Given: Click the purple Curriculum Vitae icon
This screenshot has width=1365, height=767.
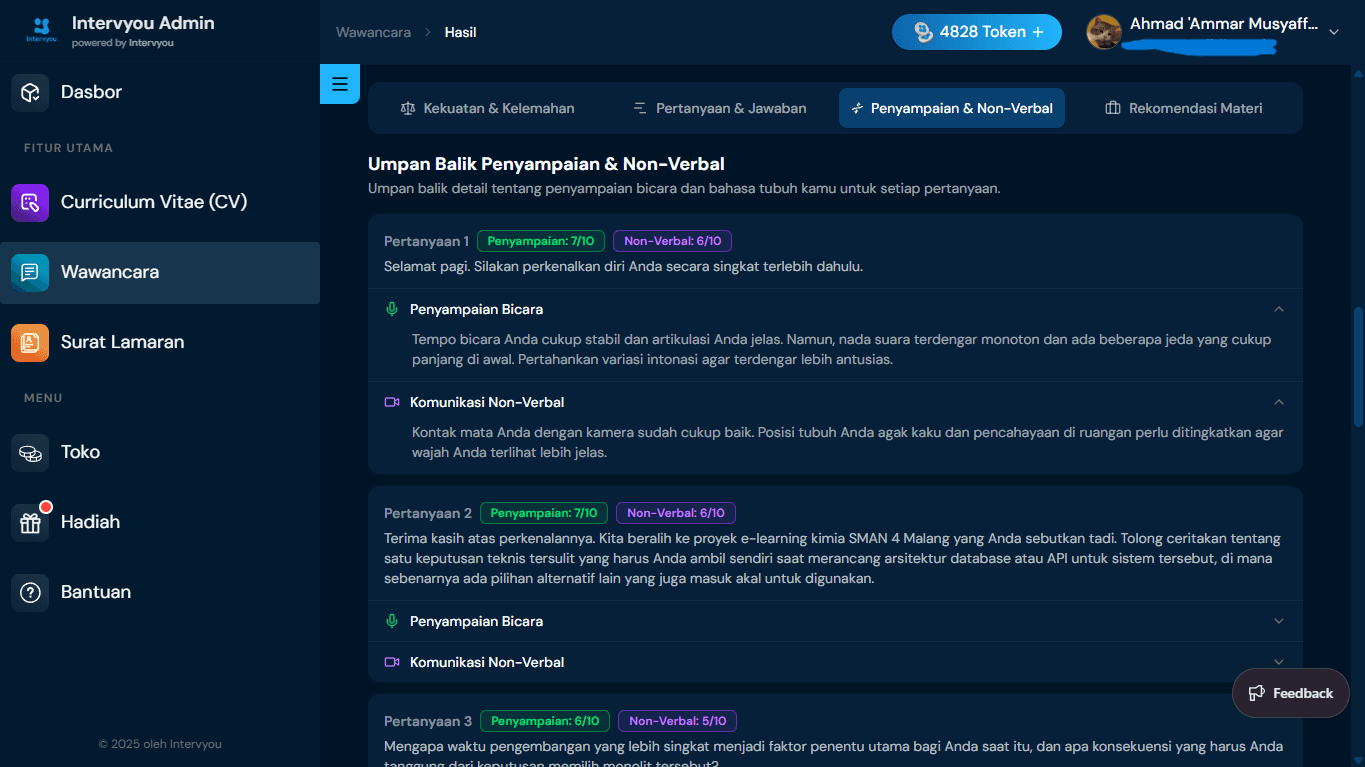Looking at the screenshot, I should point(30,202).
